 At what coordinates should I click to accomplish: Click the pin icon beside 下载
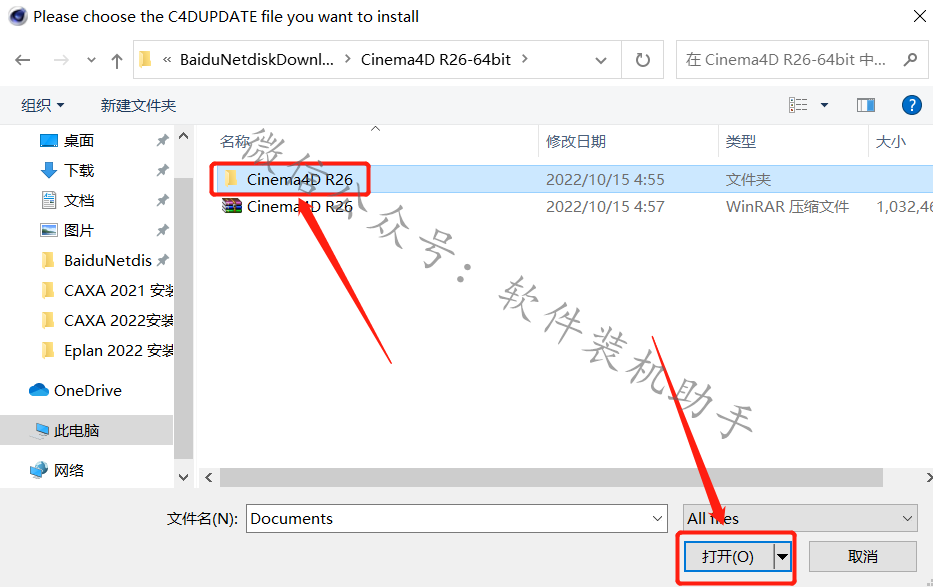point(162,171)
